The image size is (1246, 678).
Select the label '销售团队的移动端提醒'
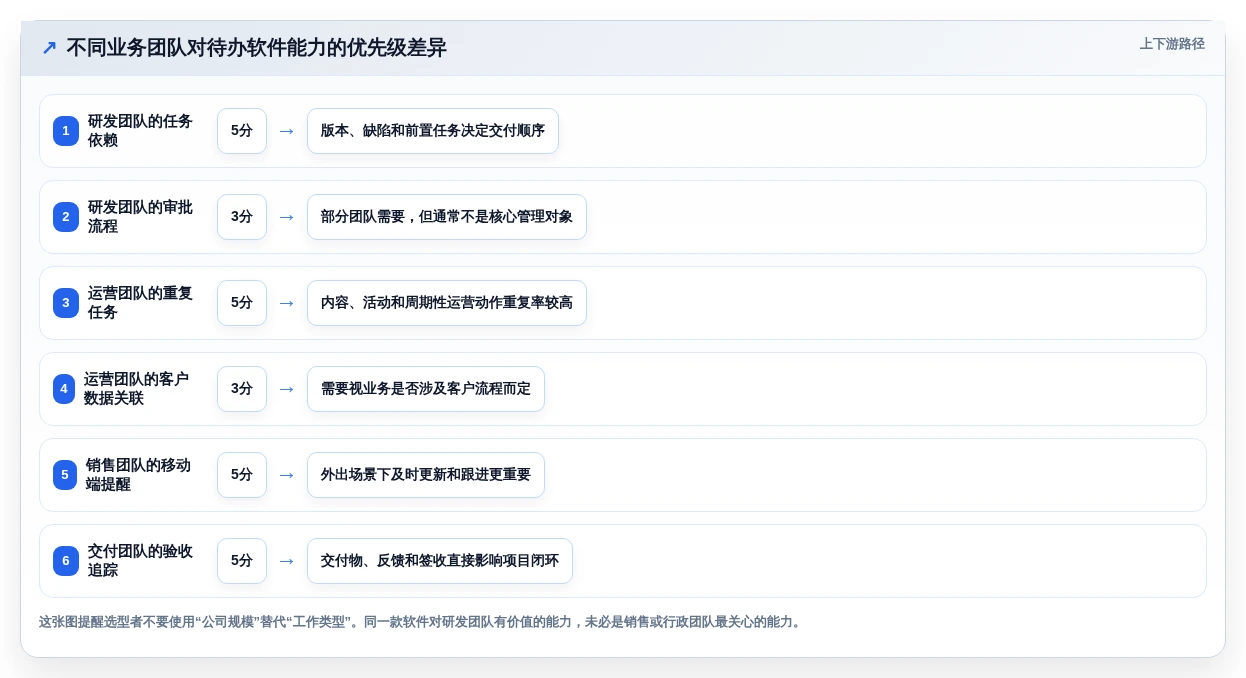point(139,475)
